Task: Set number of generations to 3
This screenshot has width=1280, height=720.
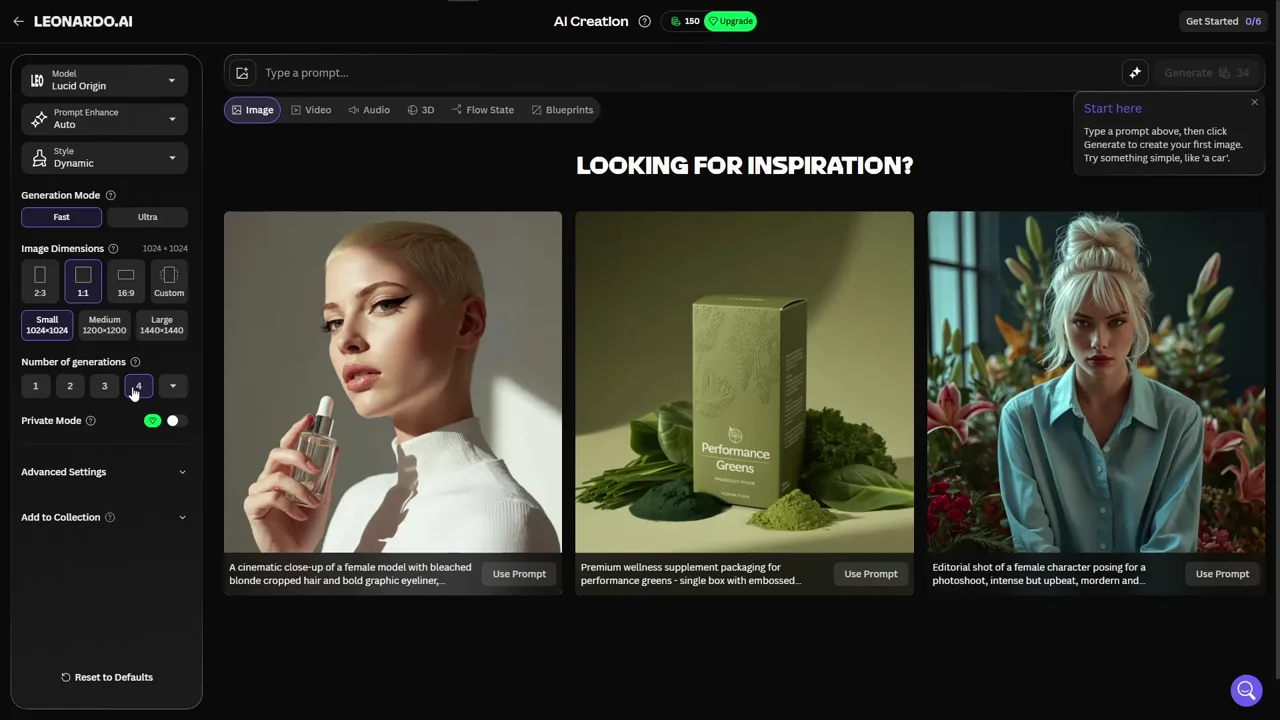Action: [104, 386]
